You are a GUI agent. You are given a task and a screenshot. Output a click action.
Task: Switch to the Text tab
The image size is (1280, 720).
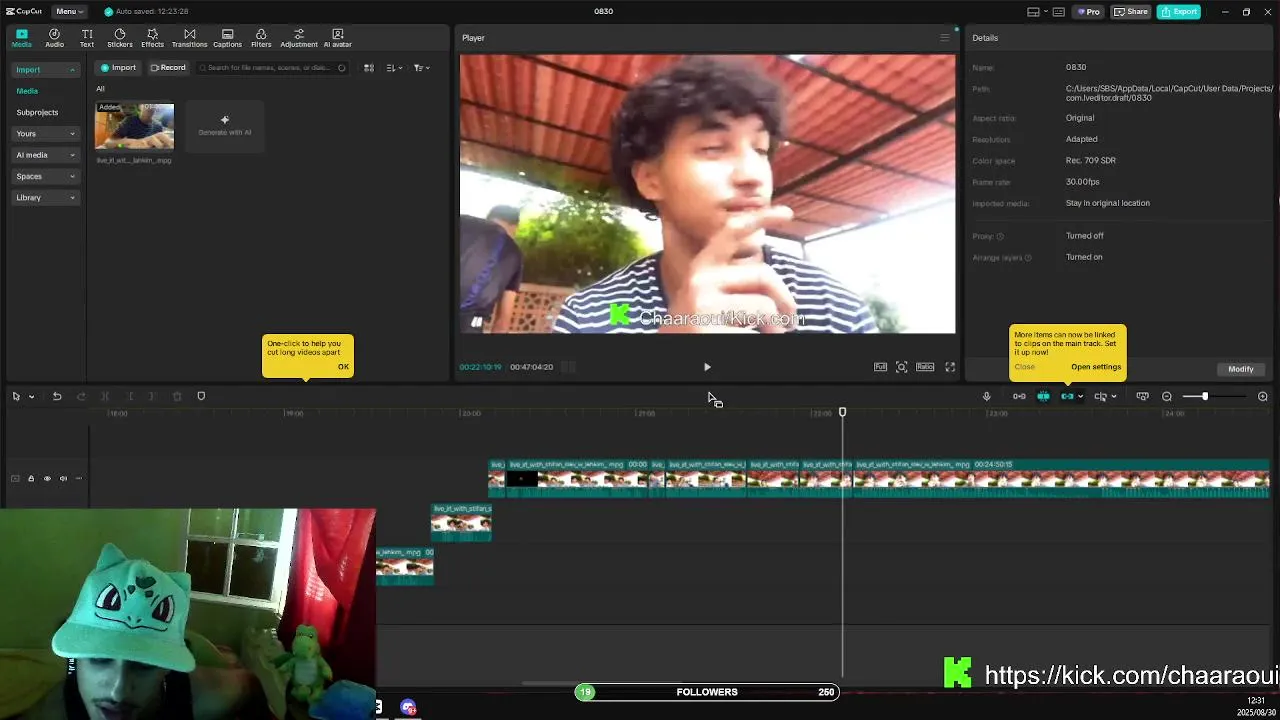tap(87, 38)
